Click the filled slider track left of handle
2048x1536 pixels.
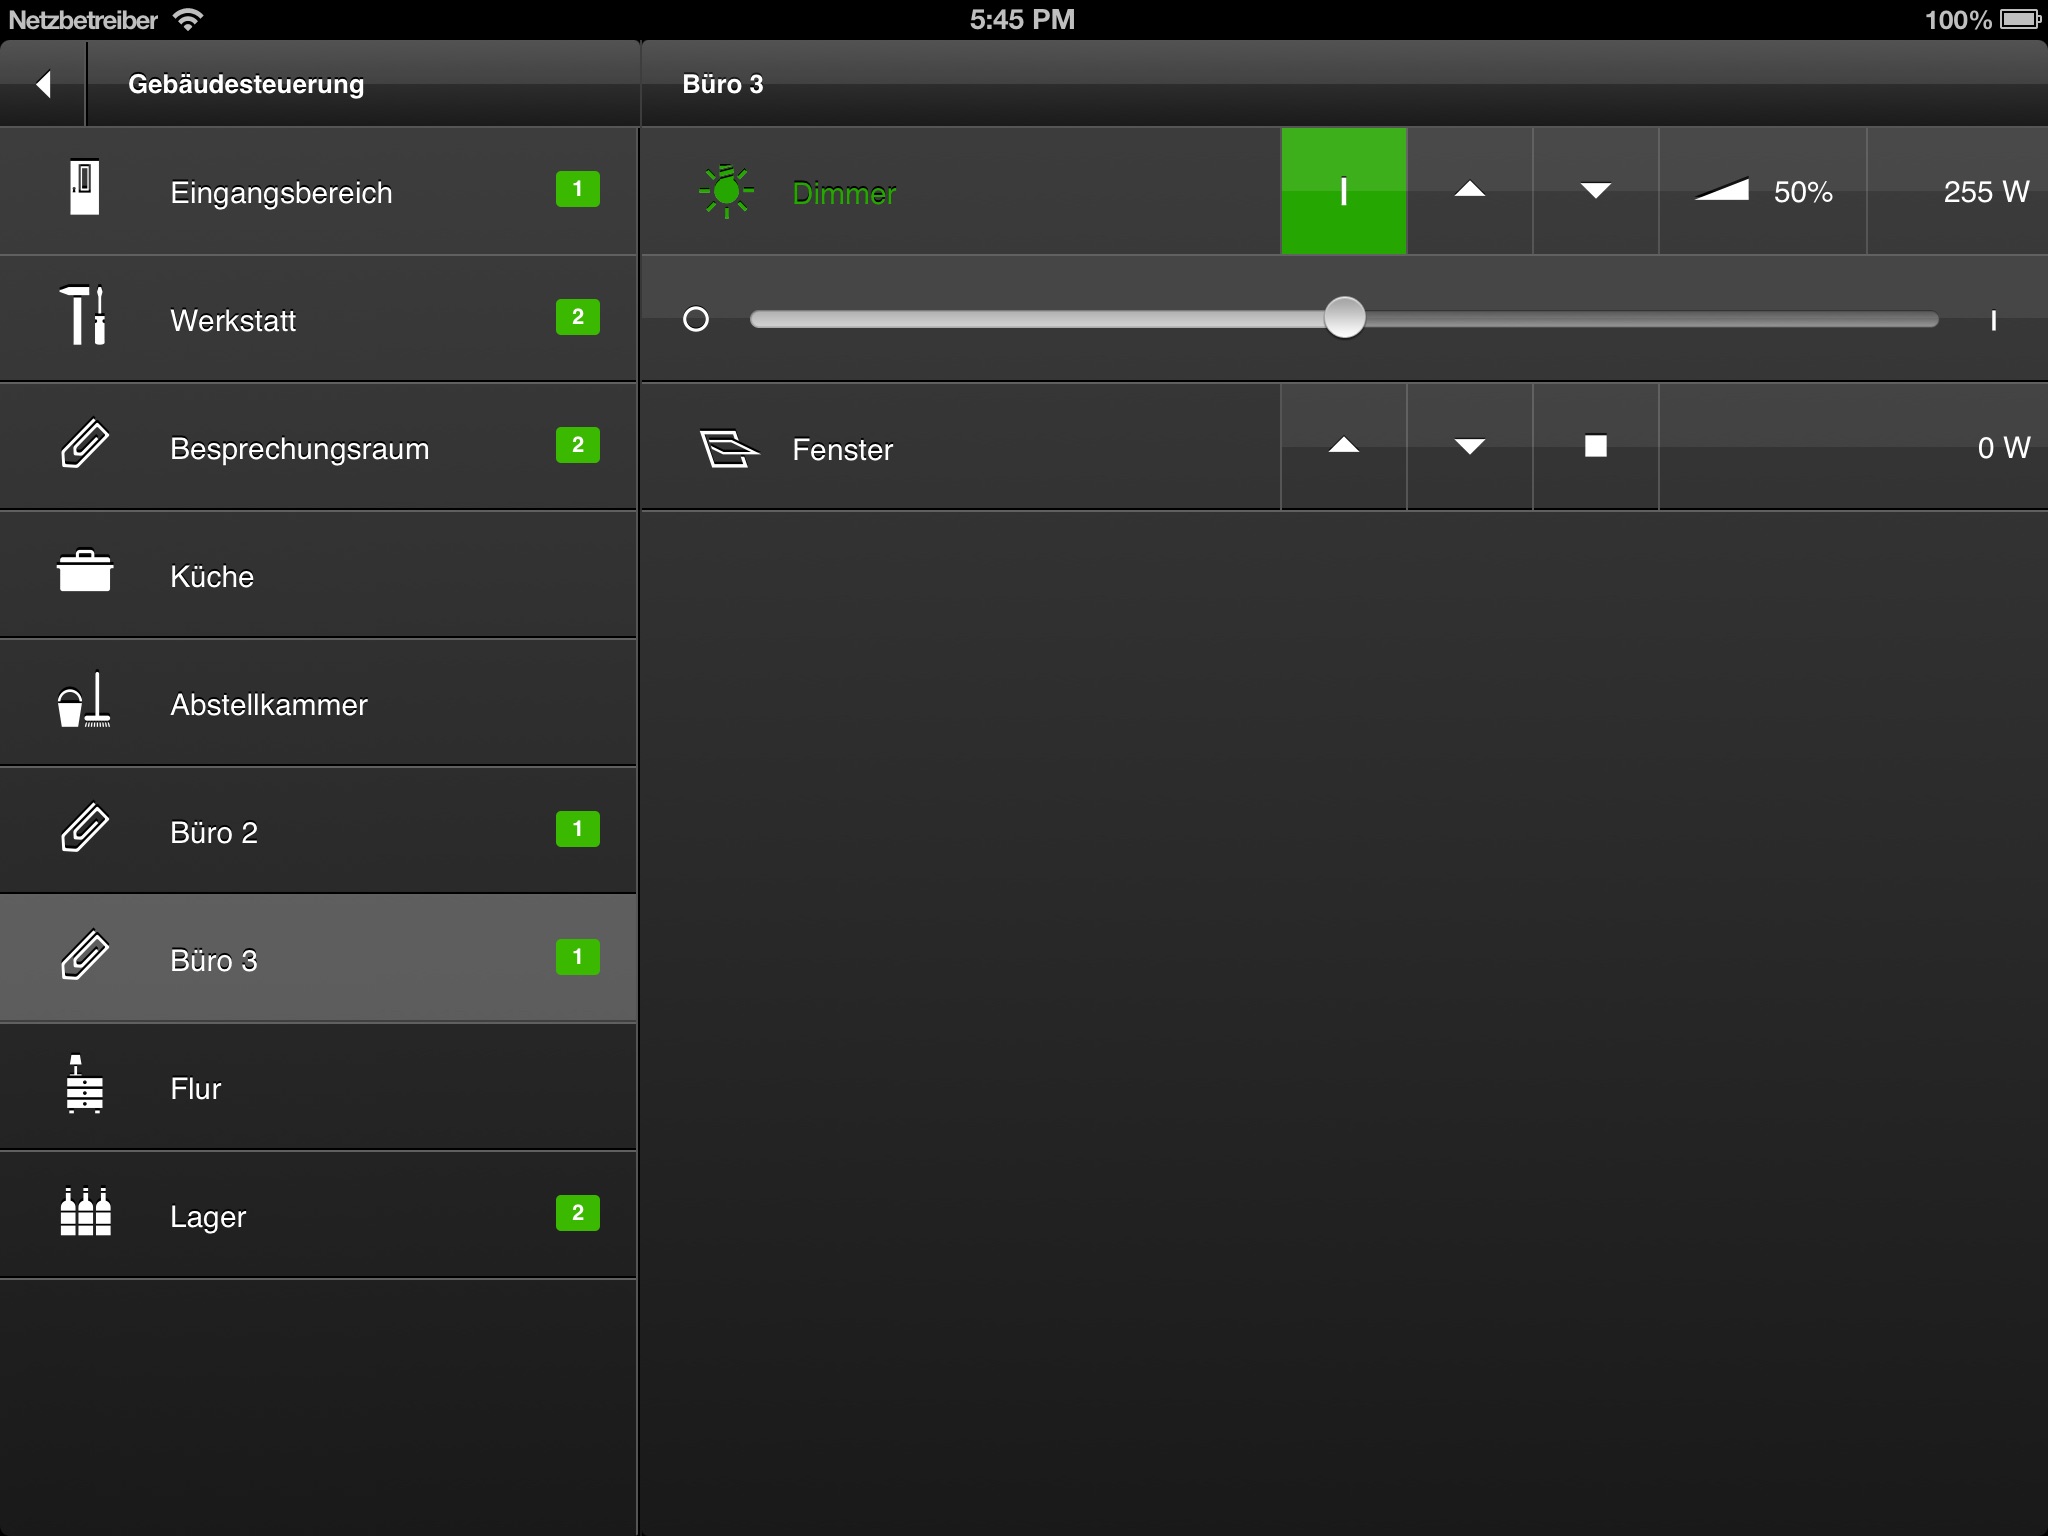[x=1036, y=319]
